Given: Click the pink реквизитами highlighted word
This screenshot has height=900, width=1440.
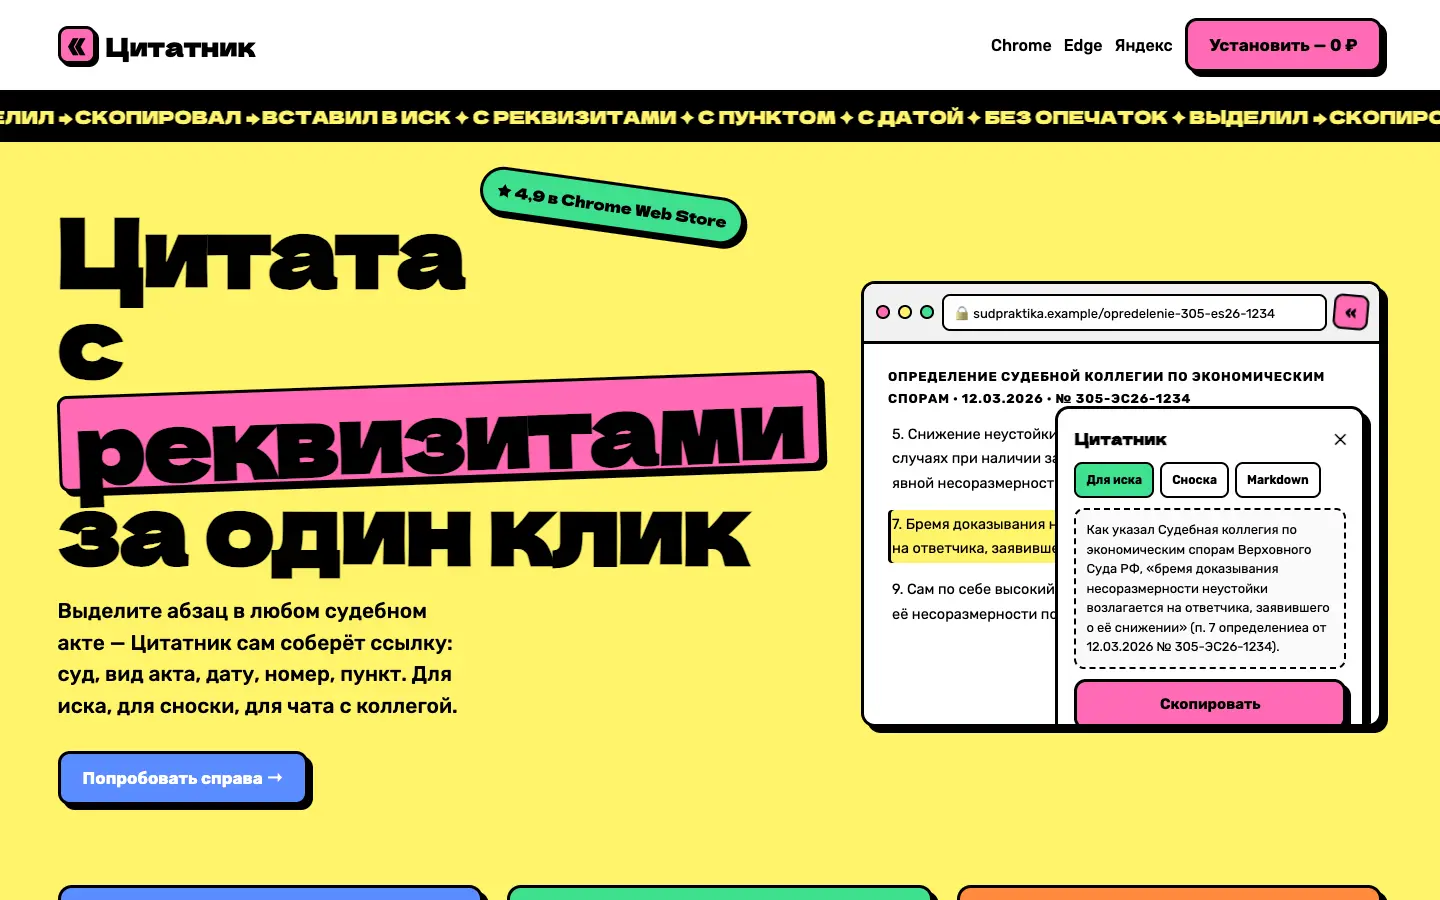Looking at the screenshot, I should [x=440, y=433].
